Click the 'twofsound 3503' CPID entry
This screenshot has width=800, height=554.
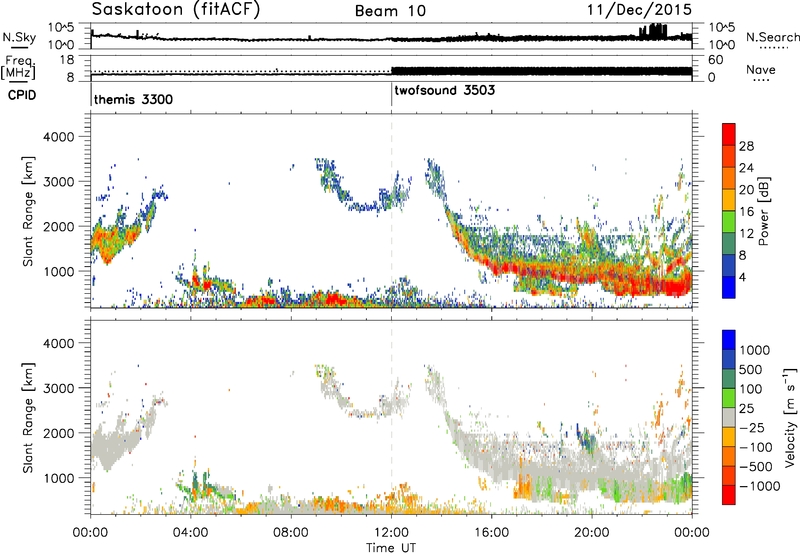(x=444, y=90)
